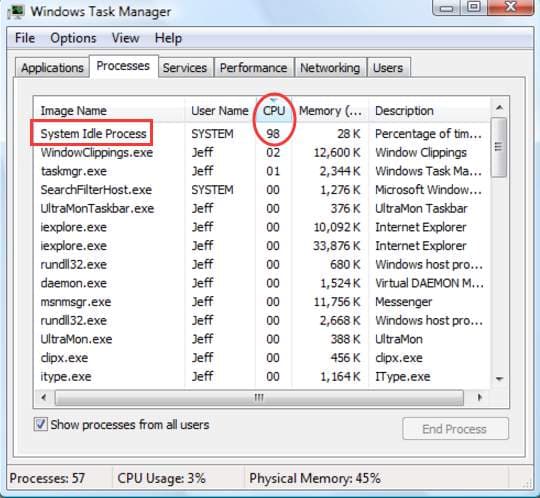Image resolution: width=540 pixels, height=498 pixels.
Task: Click Processes: 57 in status bar
Action: point(47,478)
